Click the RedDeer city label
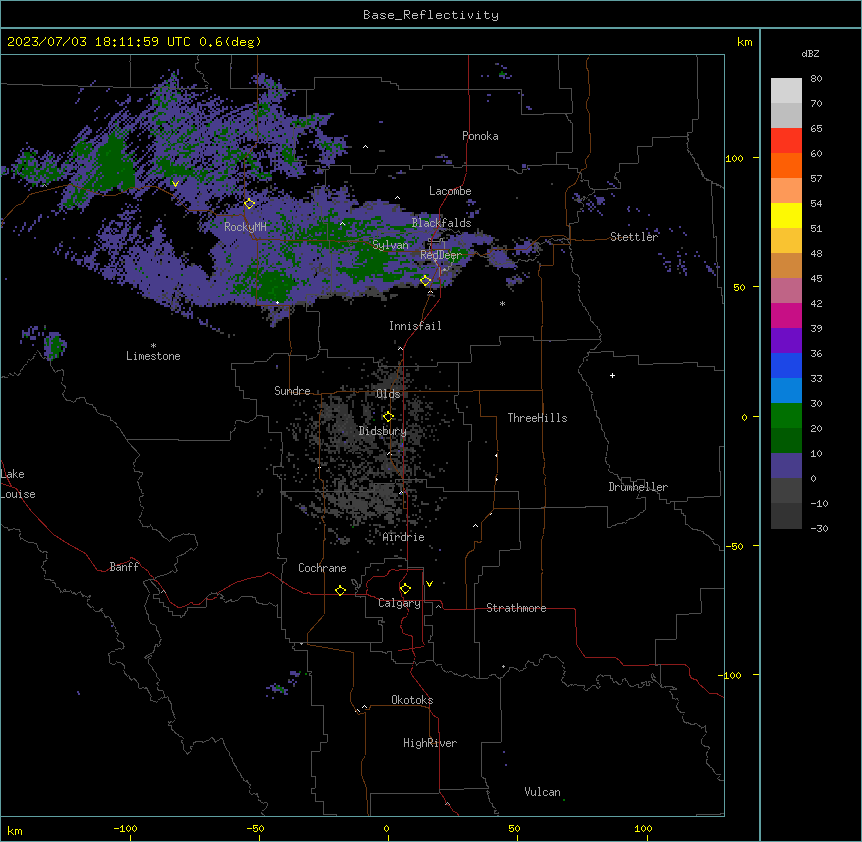The width and height of the screenshot is (862, 842). tap(440, 255)
